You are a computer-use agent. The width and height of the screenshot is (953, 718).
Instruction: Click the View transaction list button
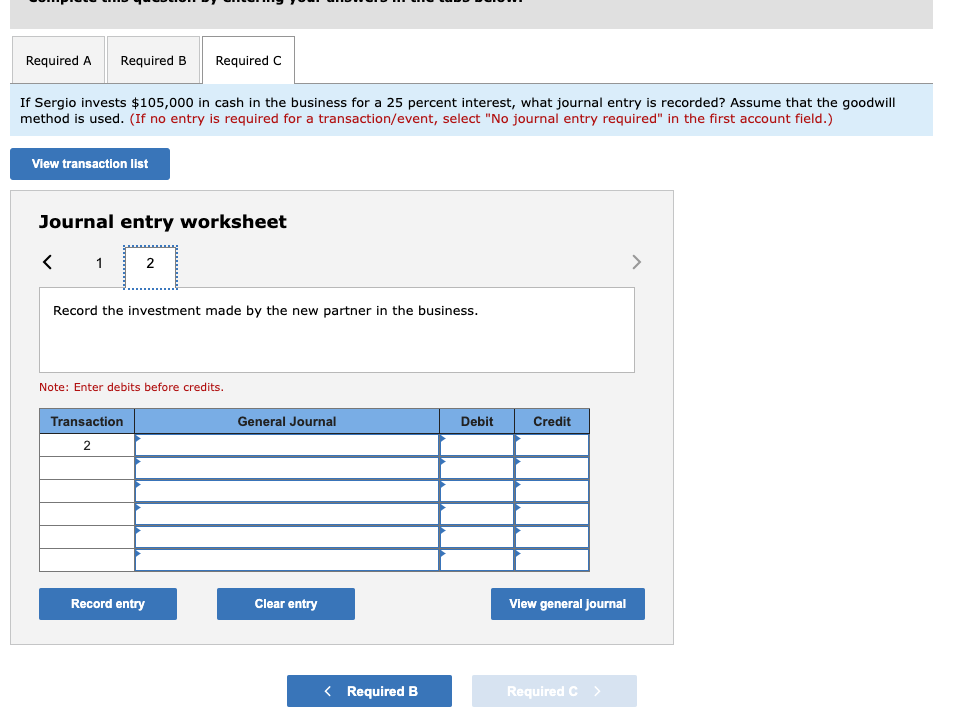[x=89, y=163]
